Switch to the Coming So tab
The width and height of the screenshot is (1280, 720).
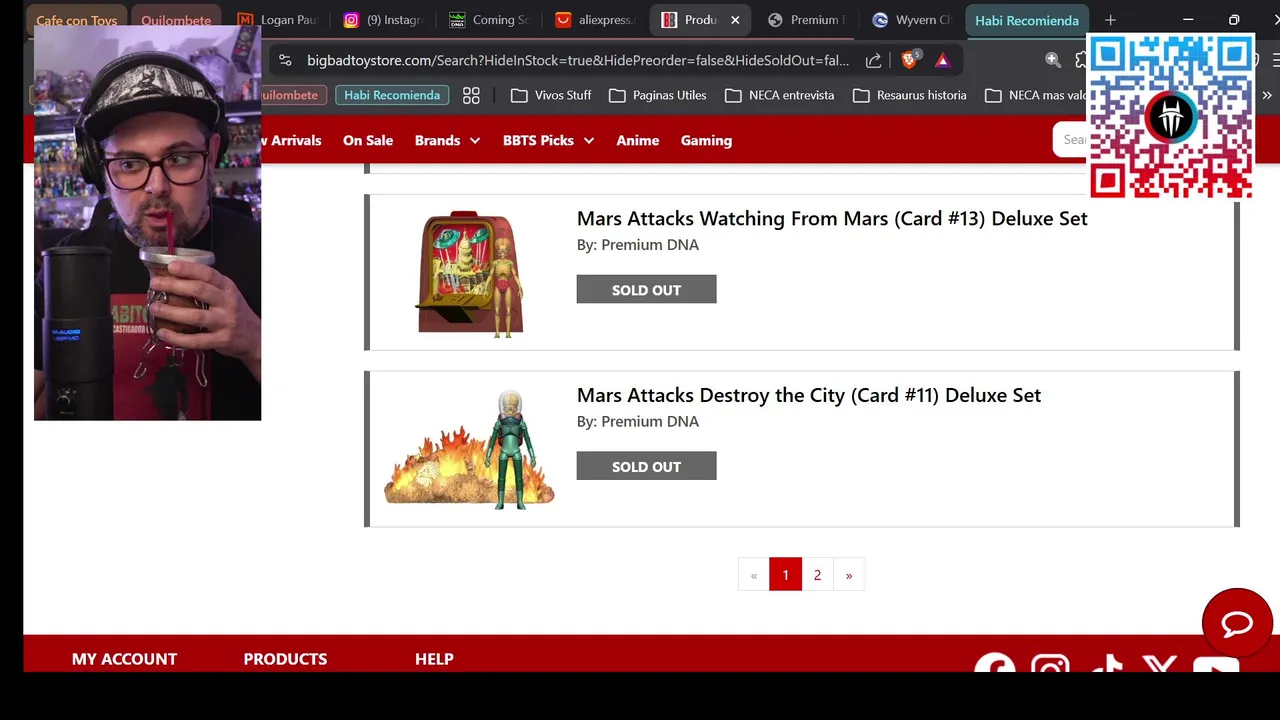point(490,20)
